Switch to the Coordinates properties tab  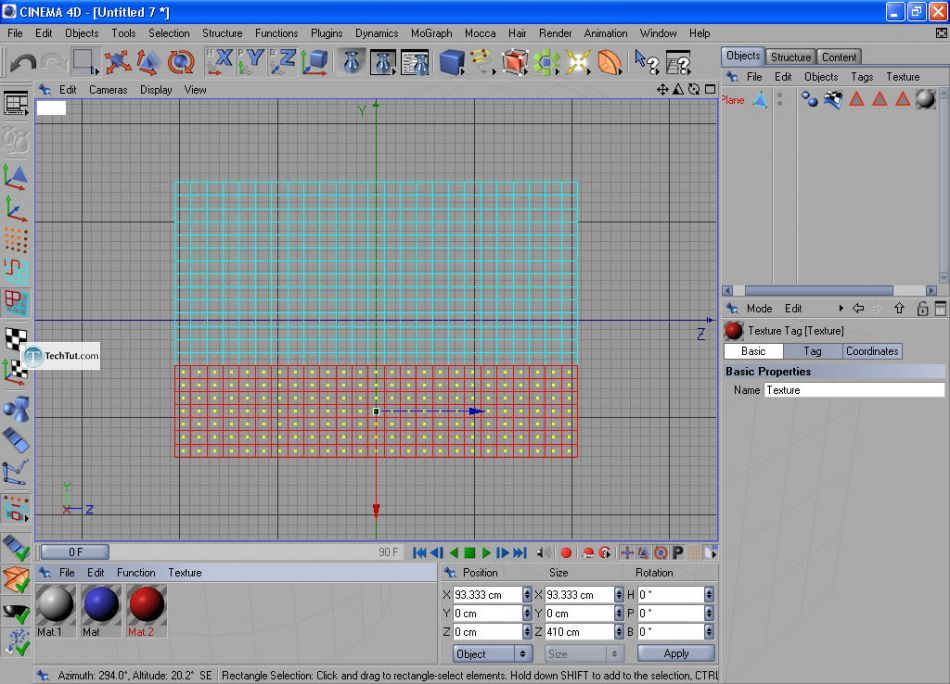(872, 351)
